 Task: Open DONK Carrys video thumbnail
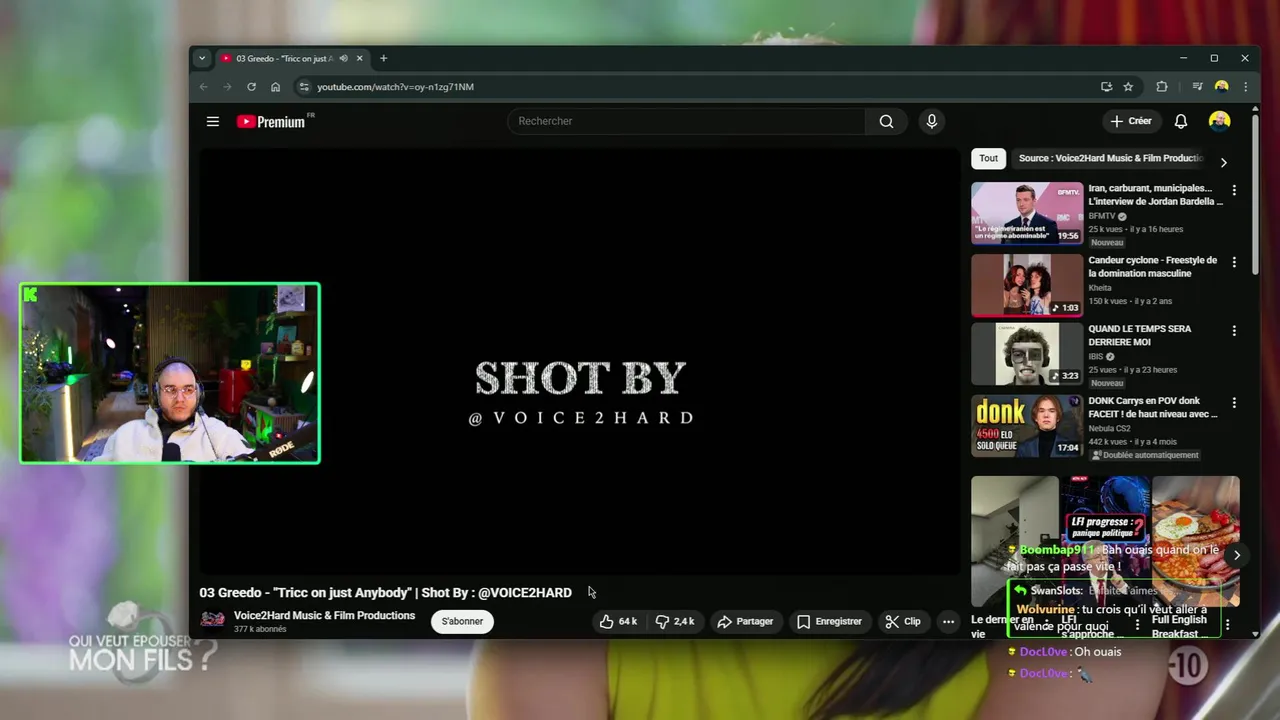(1027, 426)
